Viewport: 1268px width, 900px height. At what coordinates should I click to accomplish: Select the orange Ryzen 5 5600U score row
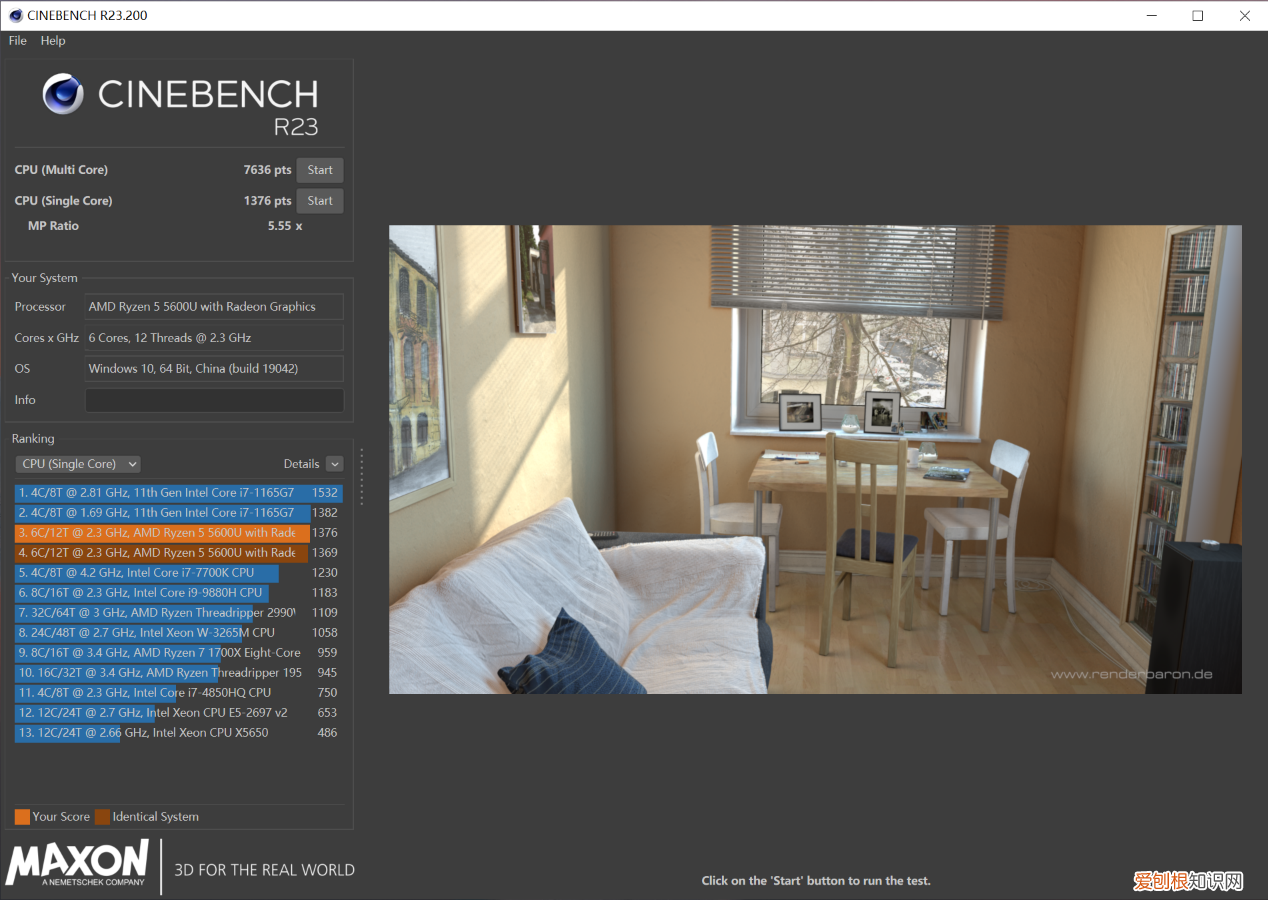tap(162, 533)
